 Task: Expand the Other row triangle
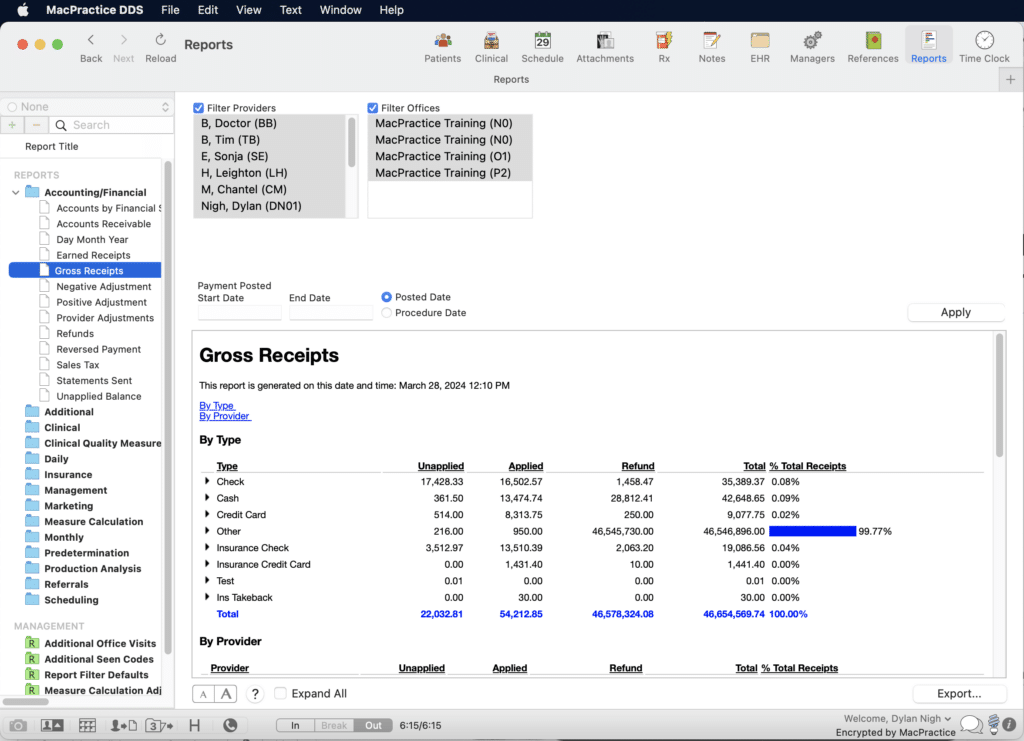pyautogui.click(x=207, y=531)
